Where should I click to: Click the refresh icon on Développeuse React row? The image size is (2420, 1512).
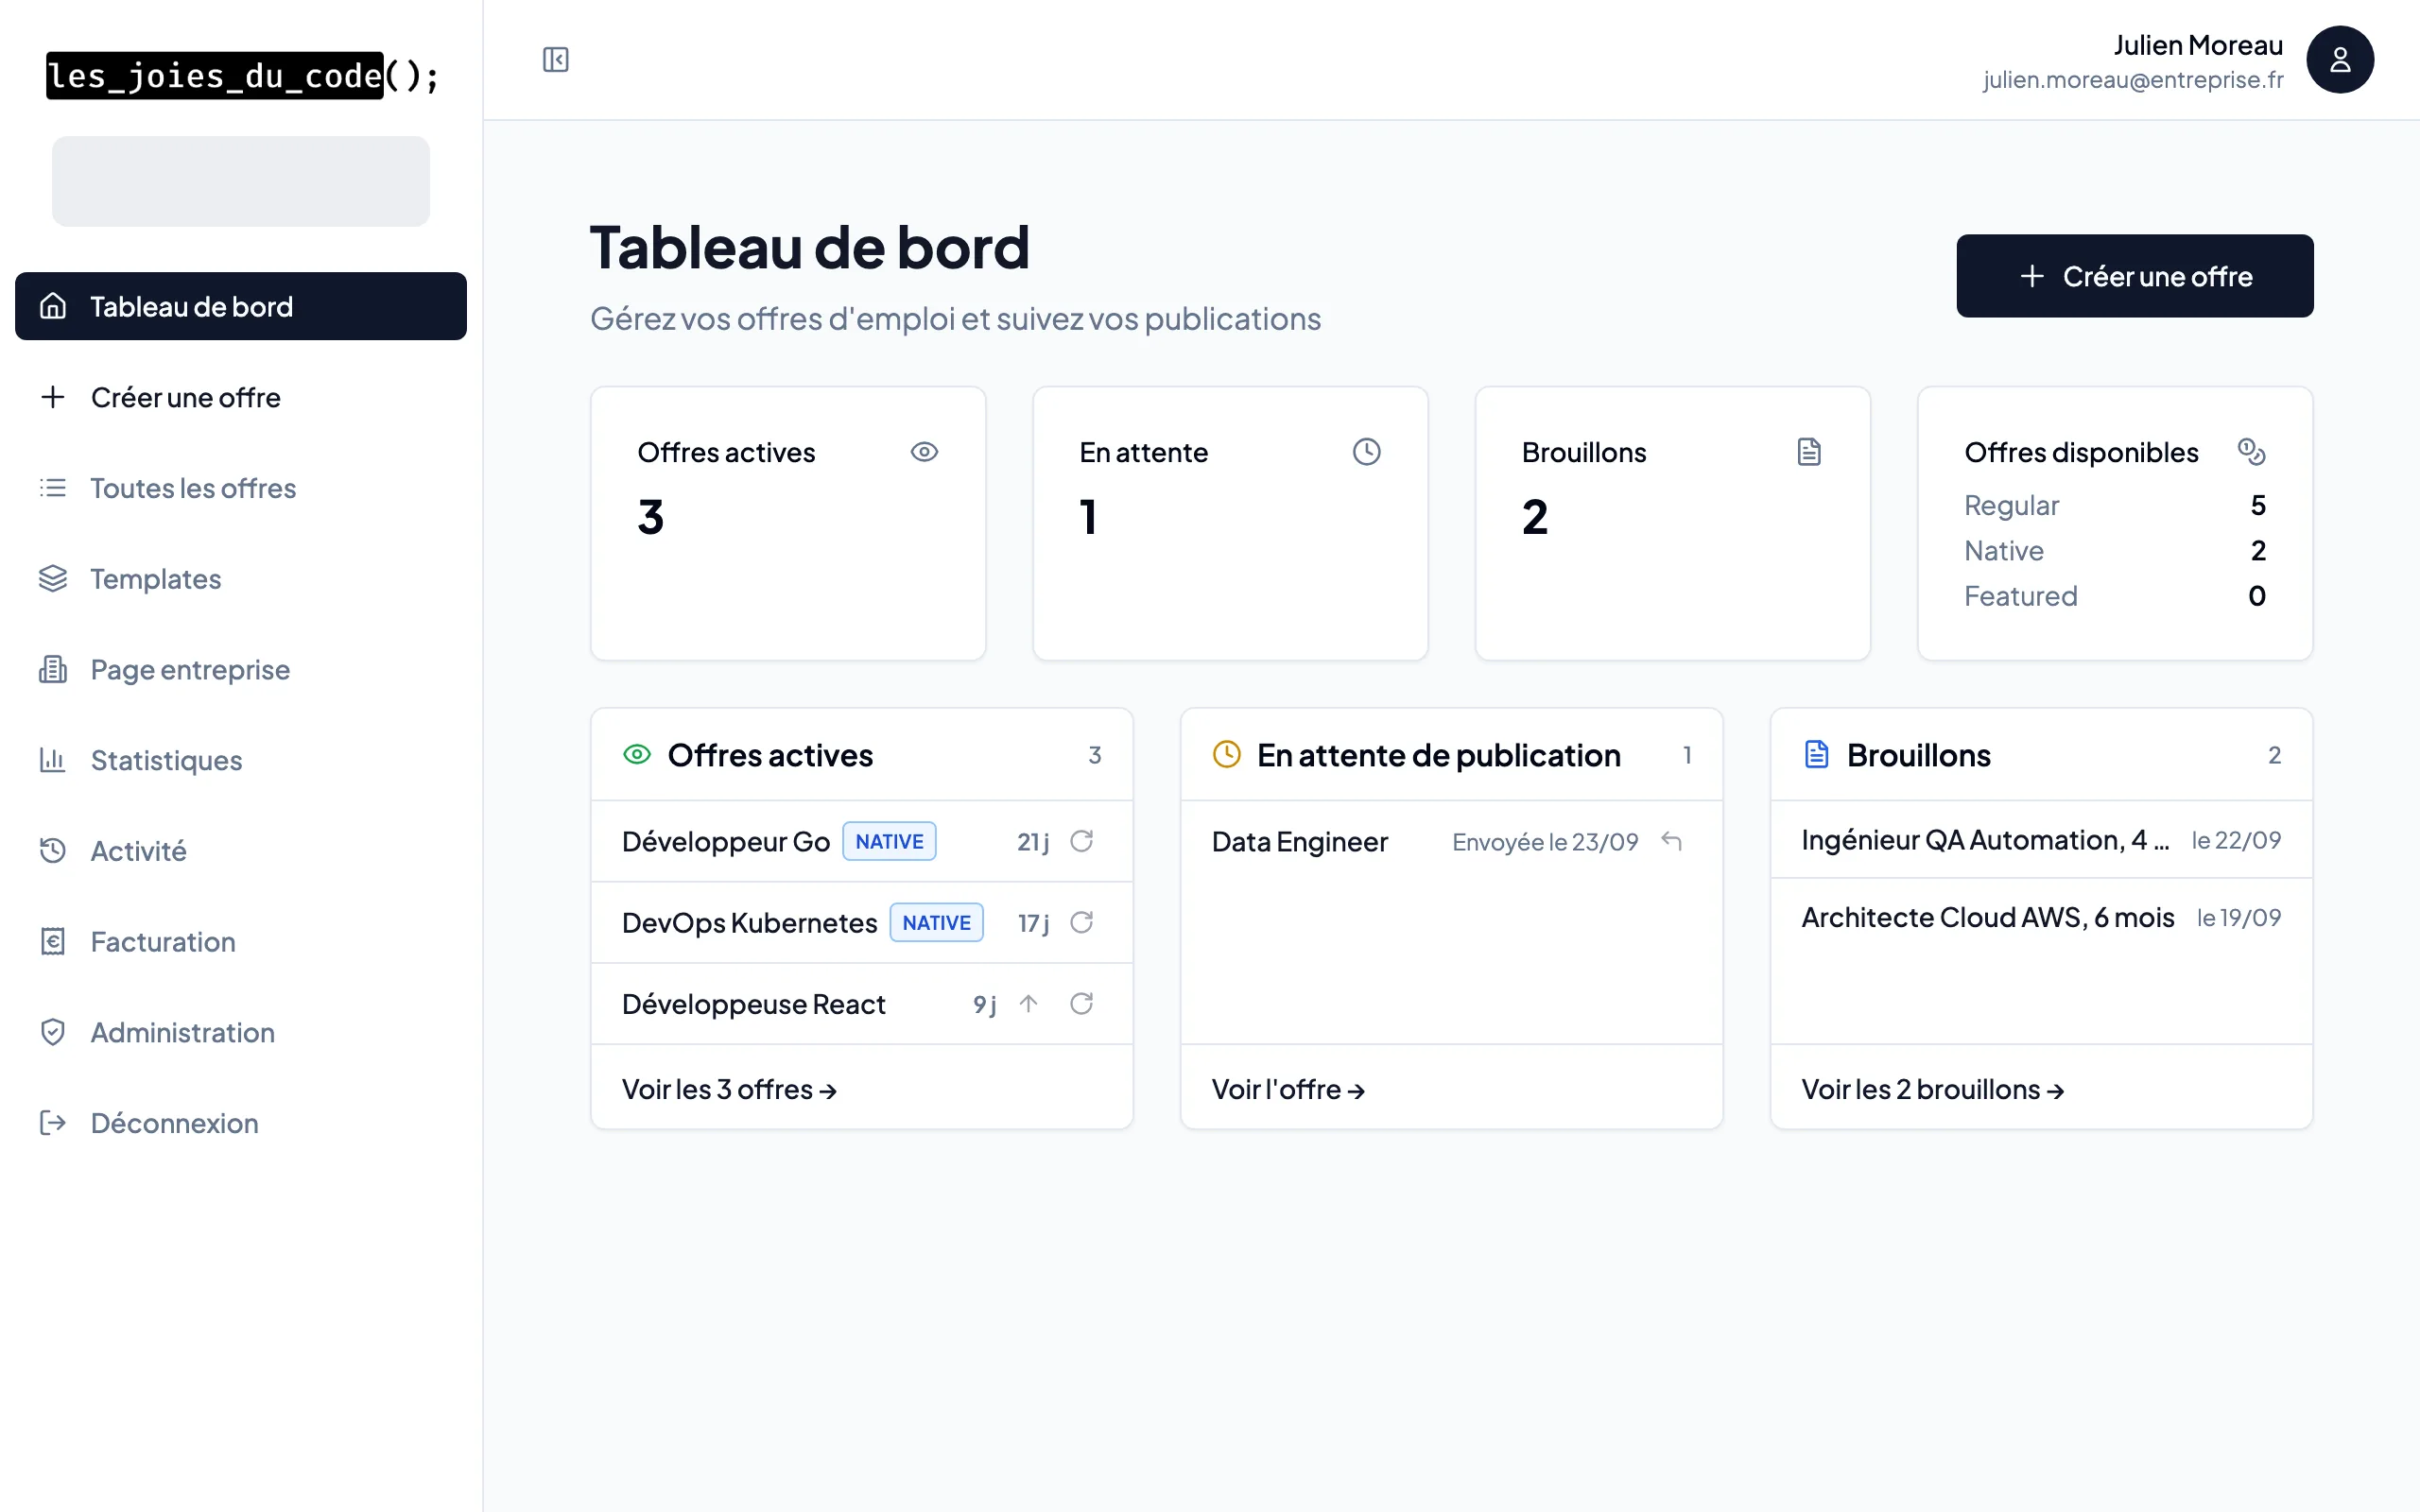pos(1081,1003)
